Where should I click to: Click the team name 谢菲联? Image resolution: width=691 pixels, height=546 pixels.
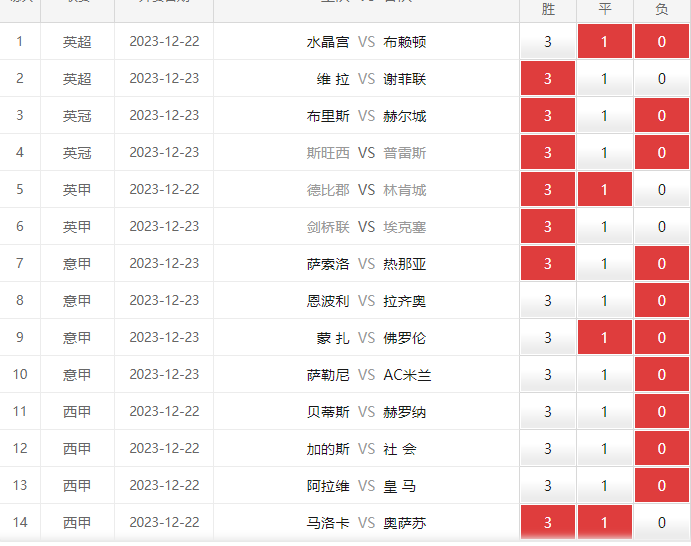coord(405,79)
